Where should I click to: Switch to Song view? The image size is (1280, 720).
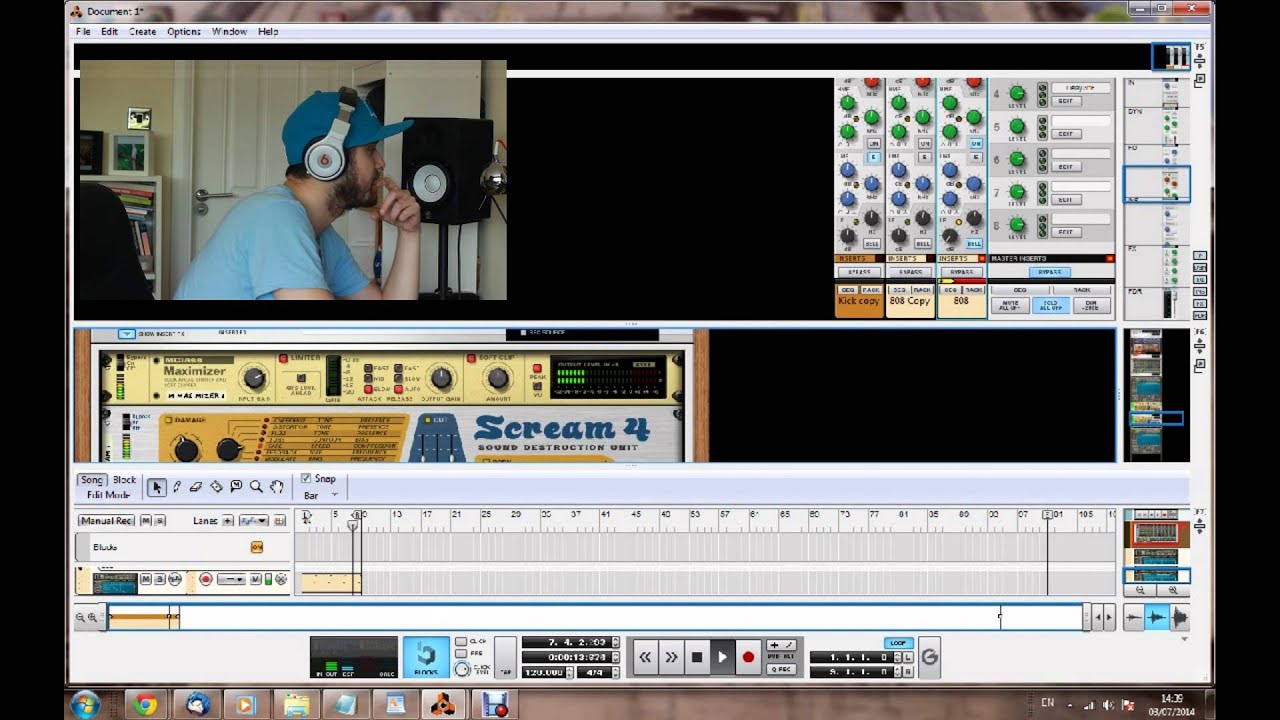click(x=92, y=480)
